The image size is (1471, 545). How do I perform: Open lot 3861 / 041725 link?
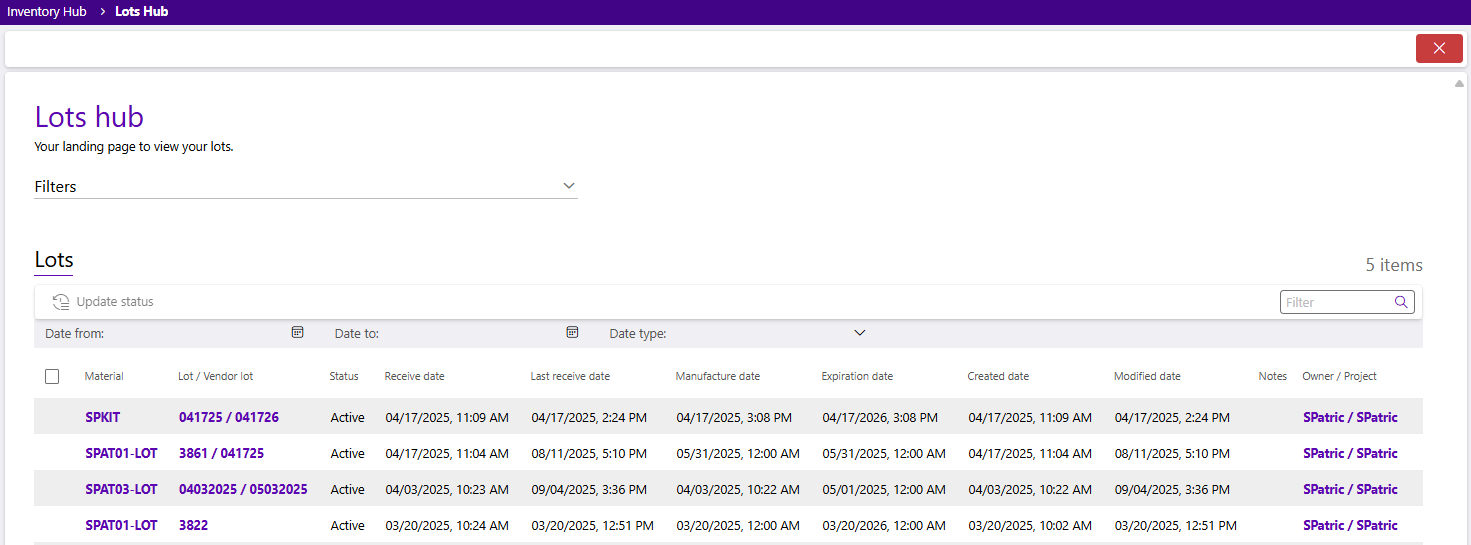221,453
